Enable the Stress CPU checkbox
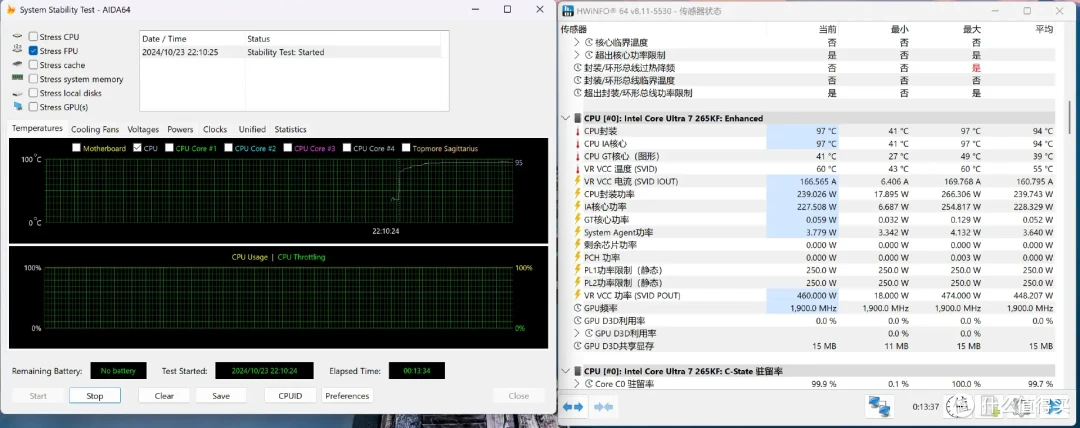The width and height of the screenshot is (1080, 428). 33,37
